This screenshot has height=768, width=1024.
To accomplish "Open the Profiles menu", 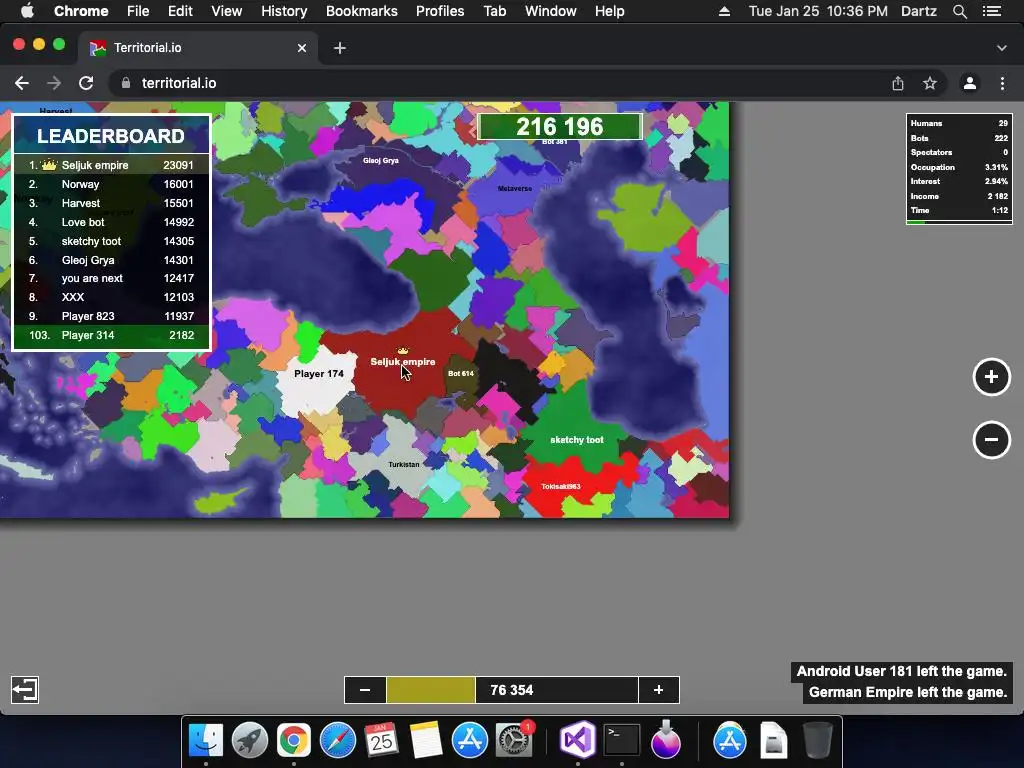I will [440, 11].
